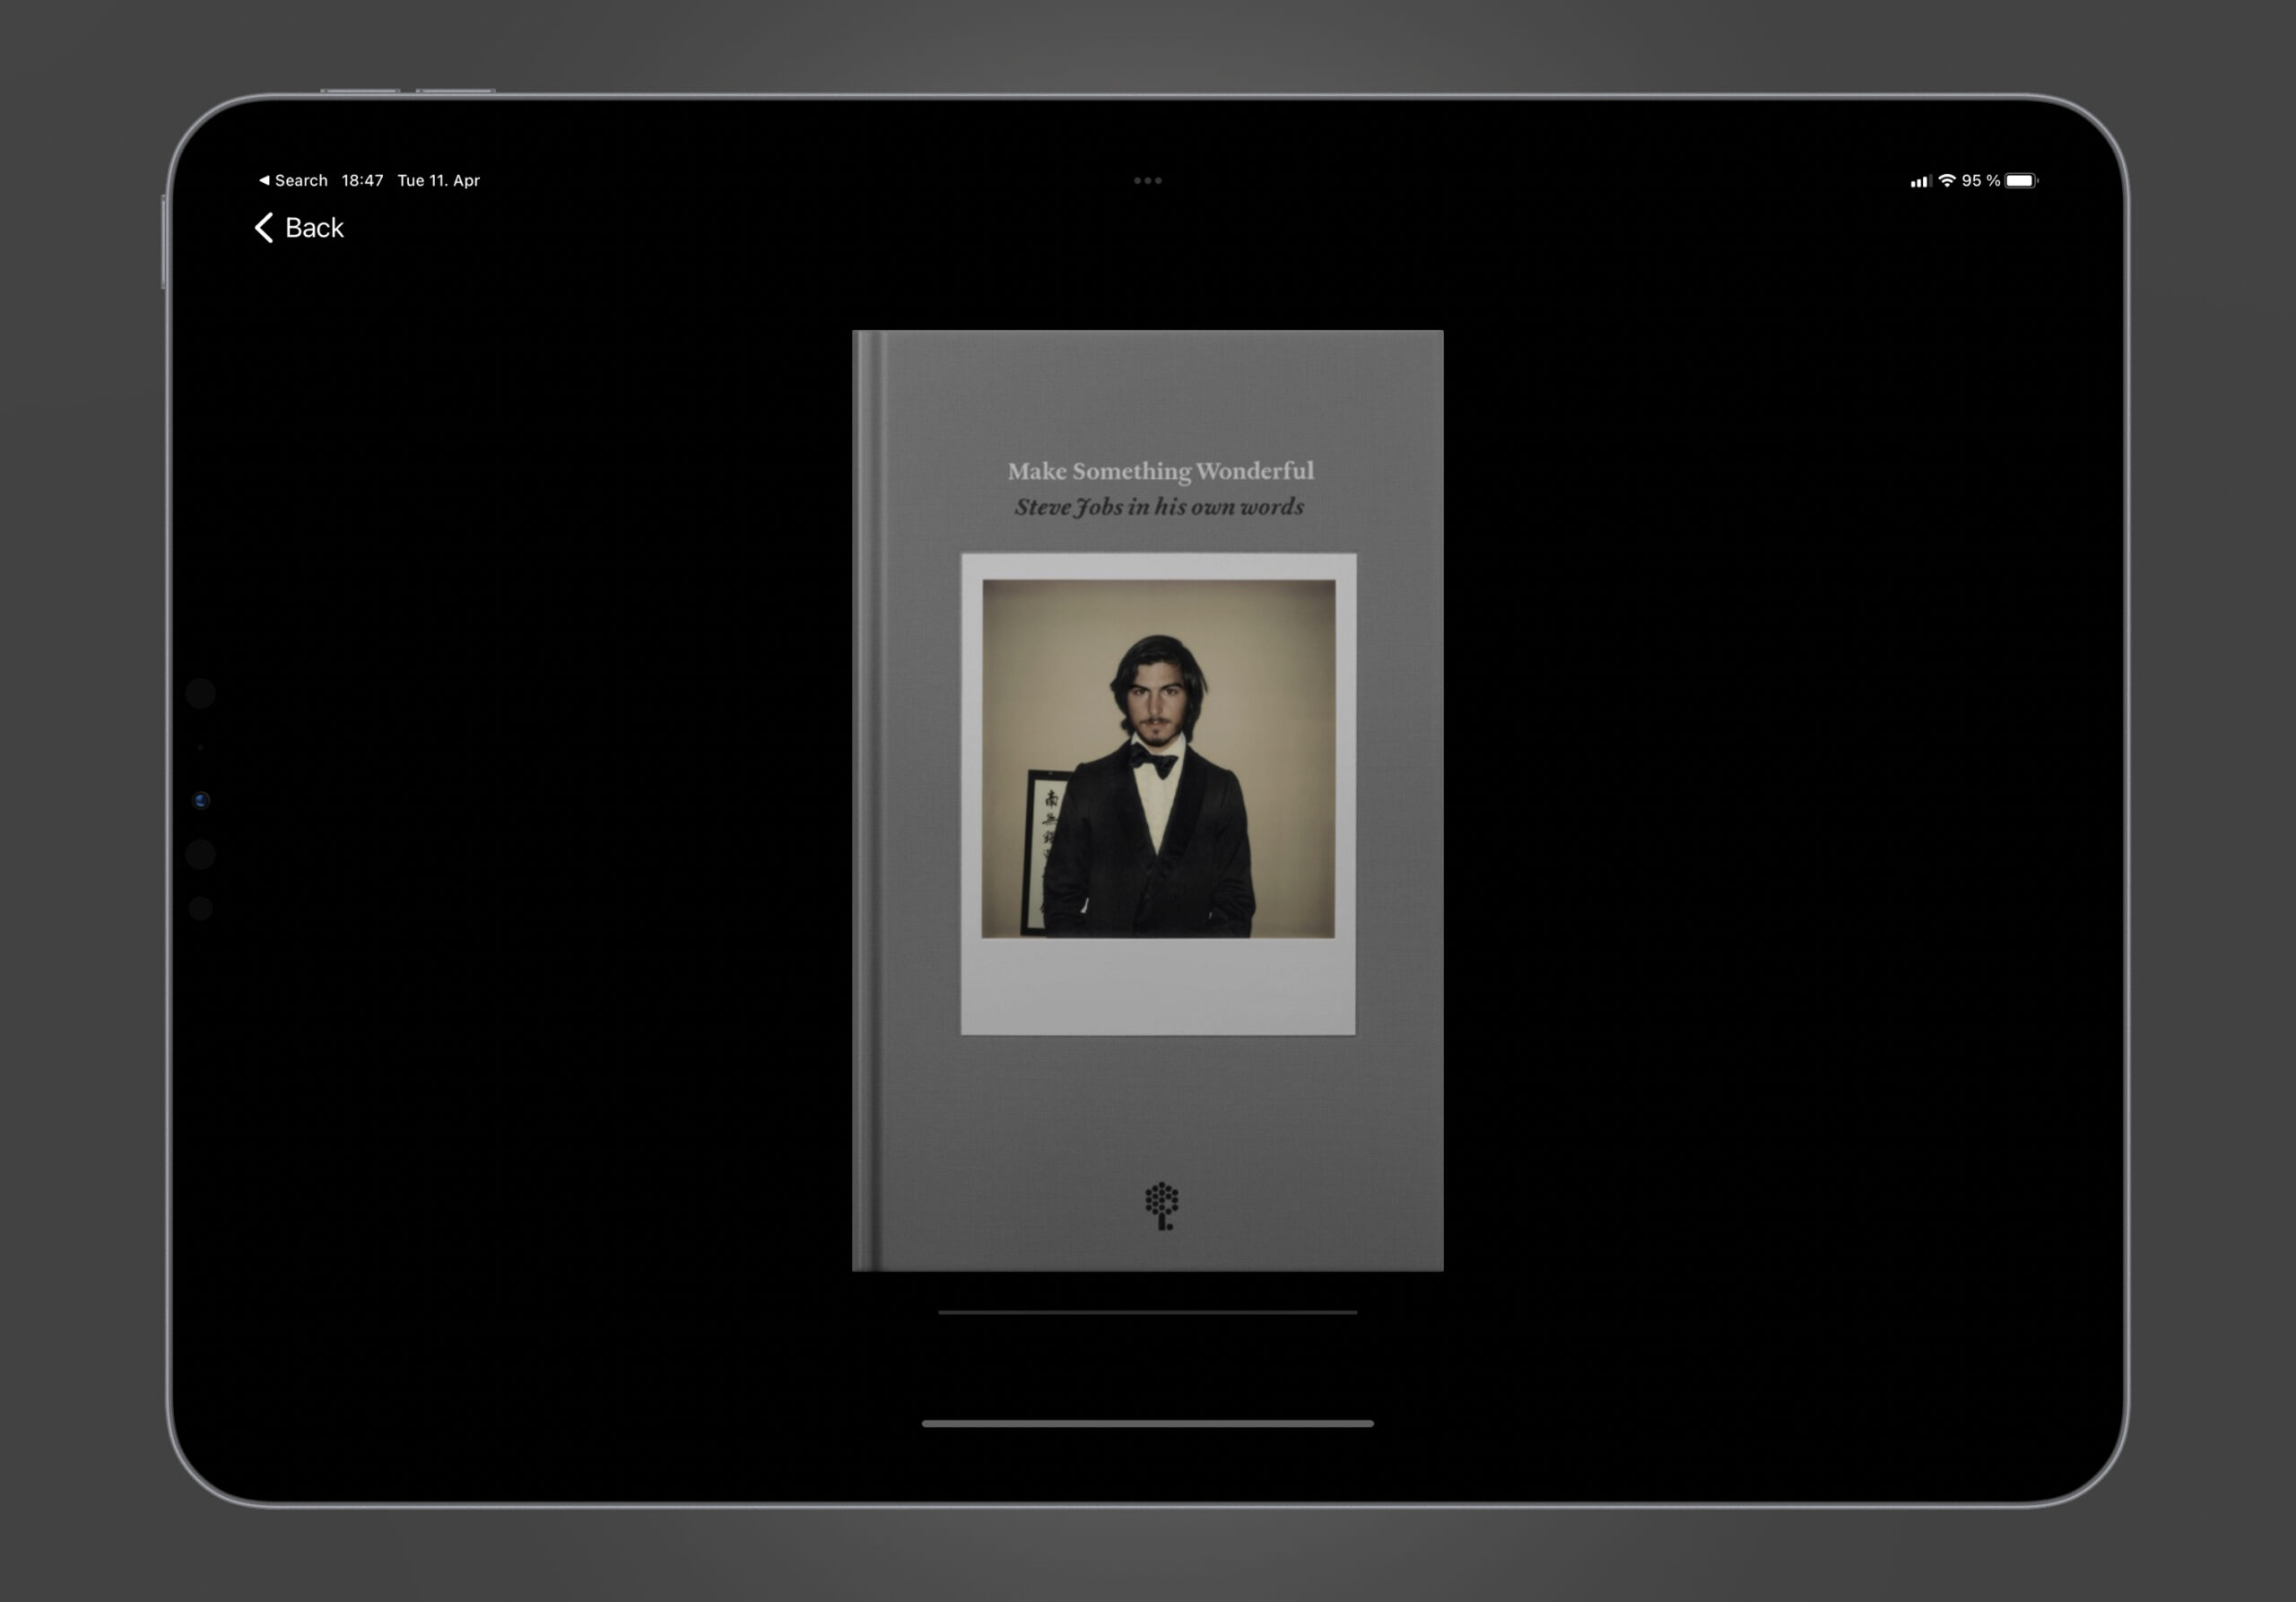Screen dimensions: 2296x1602
Task: Tap the tree logo on book cover
Action: [1161, 1206]
